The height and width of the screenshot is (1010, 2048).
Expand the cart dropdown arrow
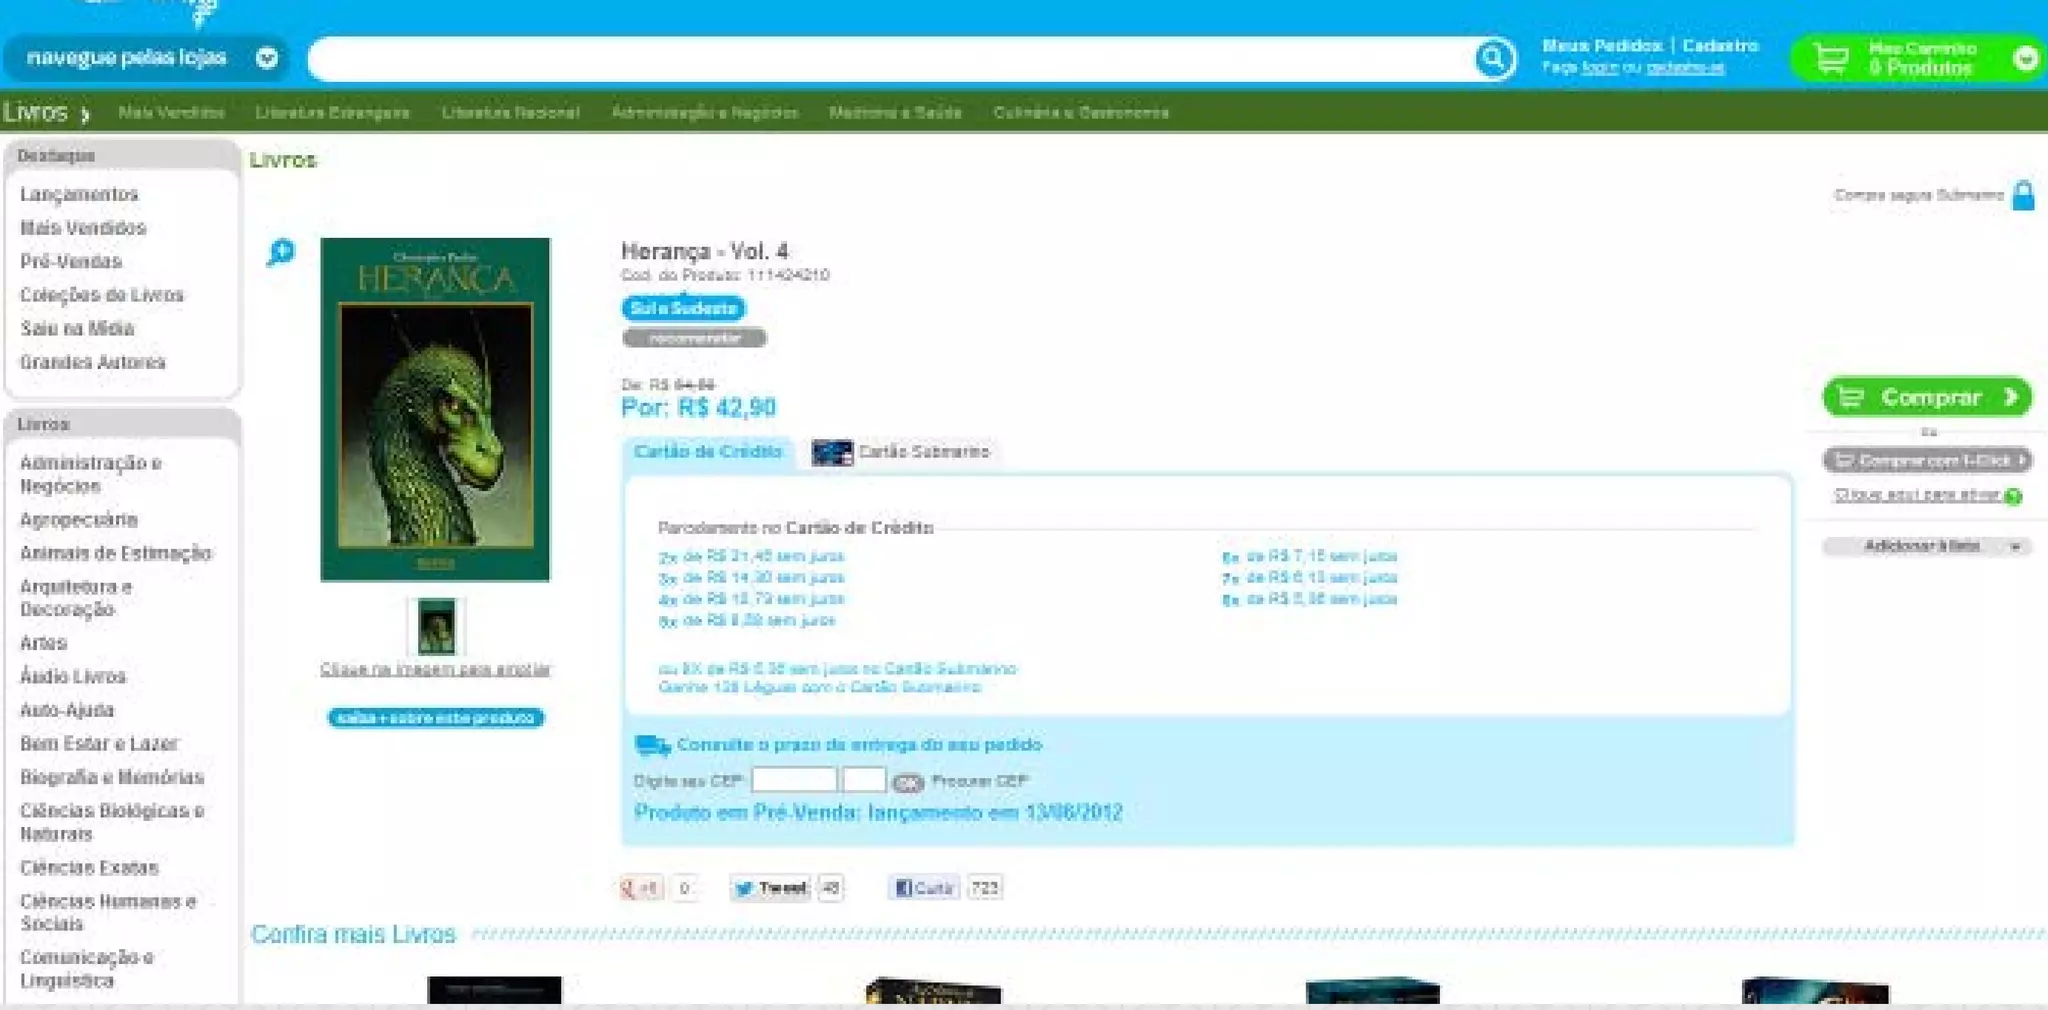click(2026, 59)
